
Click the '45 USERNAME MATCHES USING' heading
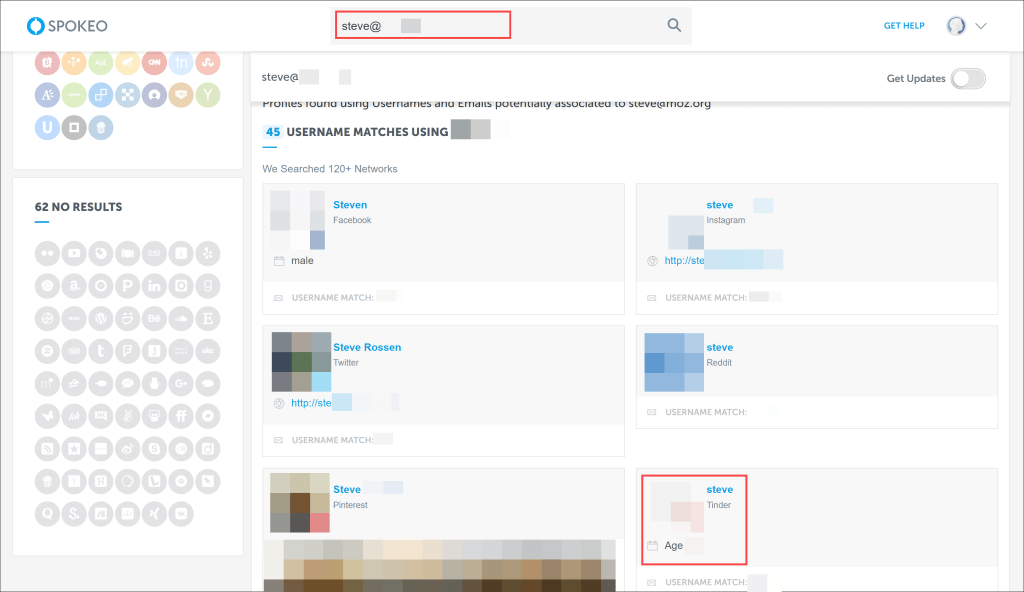tap(356, 131)
